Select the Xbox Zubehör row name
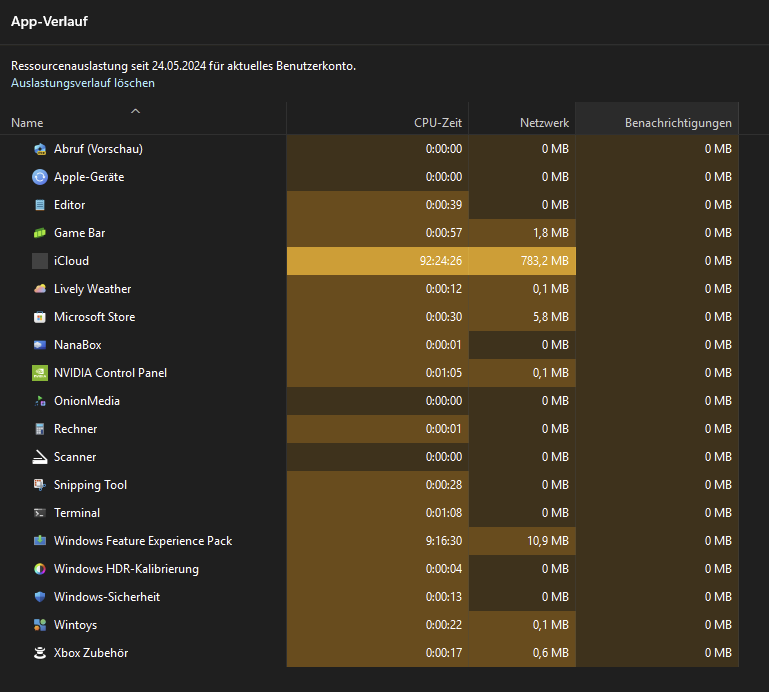The image size is (769, 692). 91,653
